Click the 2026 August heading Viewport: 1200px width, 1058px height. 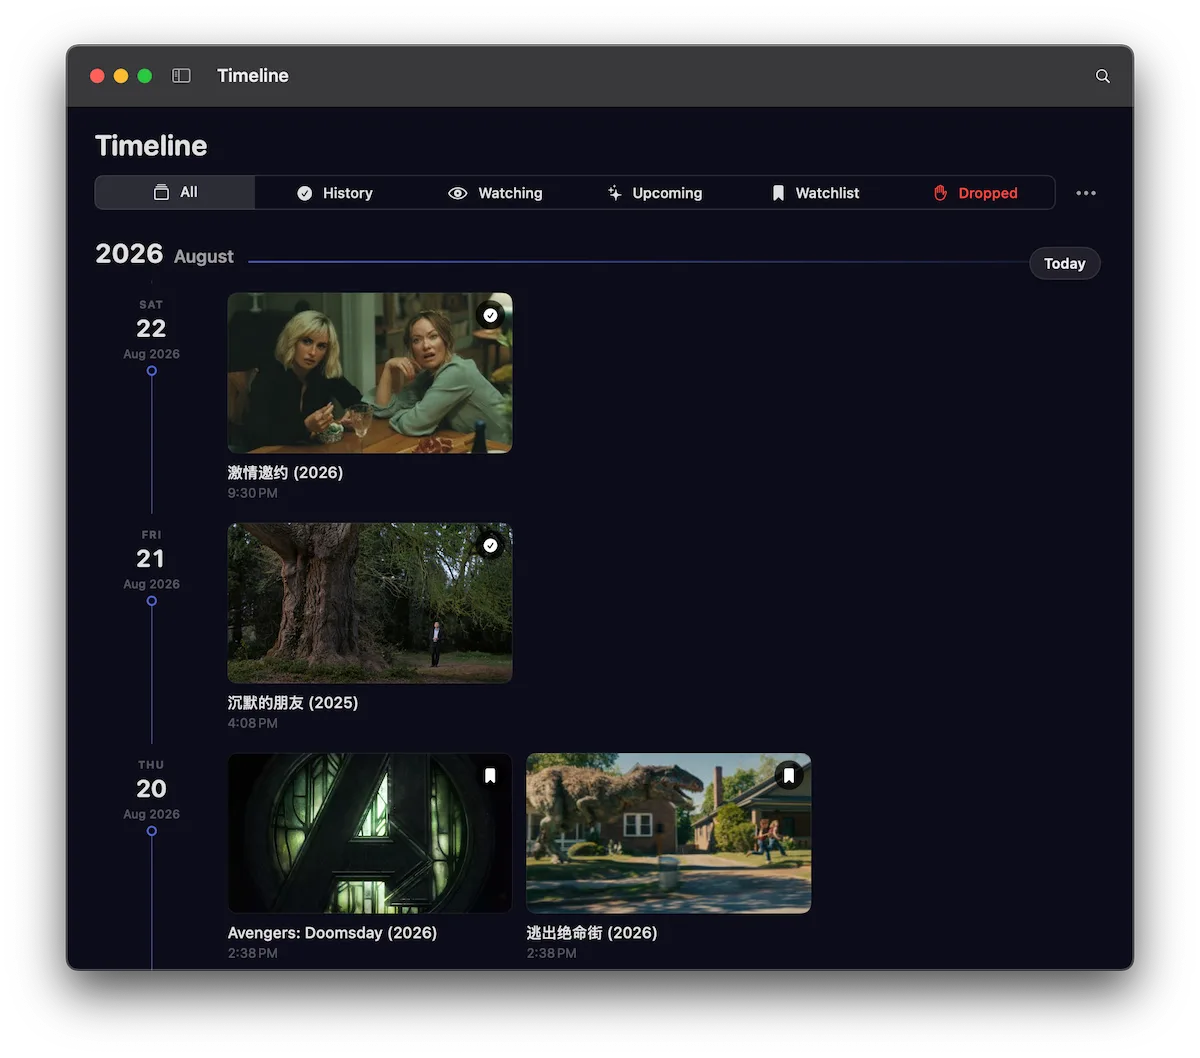tap(164, 254)
